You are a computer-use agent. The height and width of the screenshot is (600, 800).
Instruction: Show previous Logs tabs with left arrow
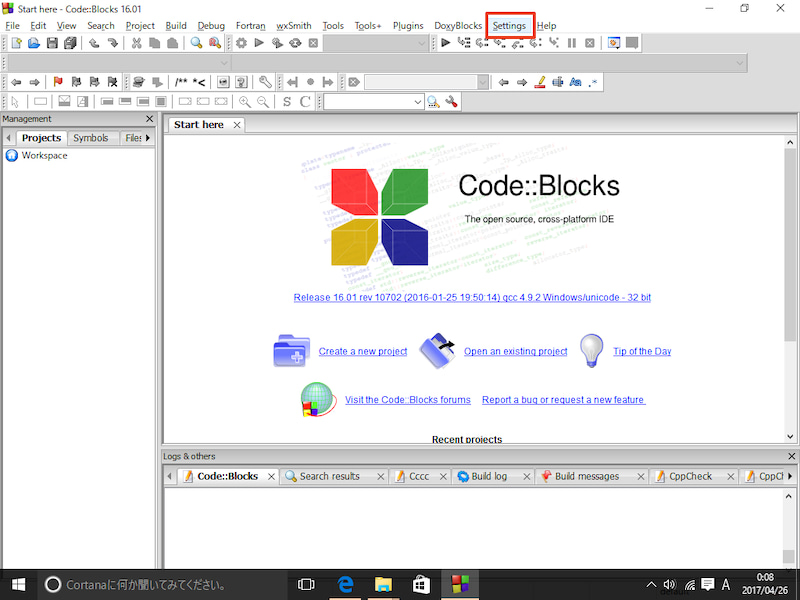coord(170,476)
